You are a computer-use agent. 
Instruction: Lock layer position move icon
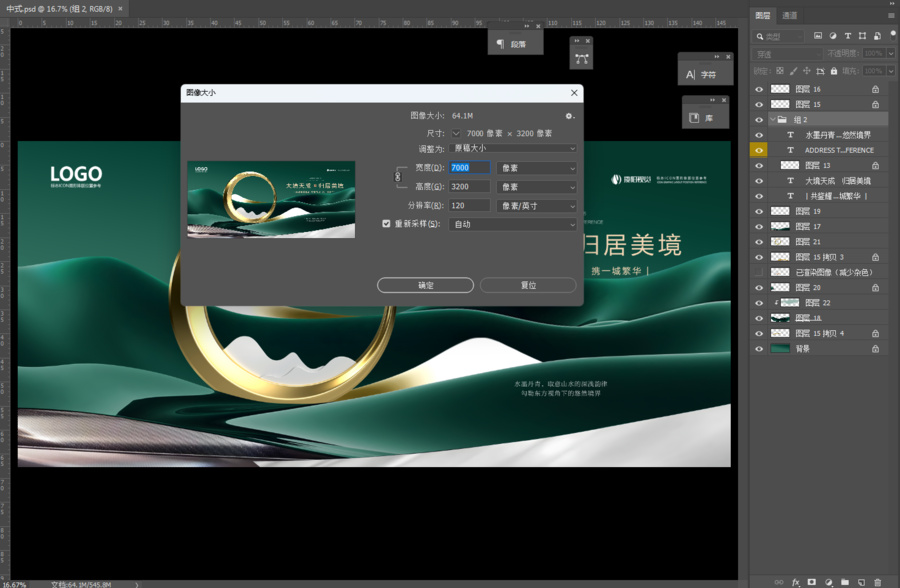pos(806,71)
